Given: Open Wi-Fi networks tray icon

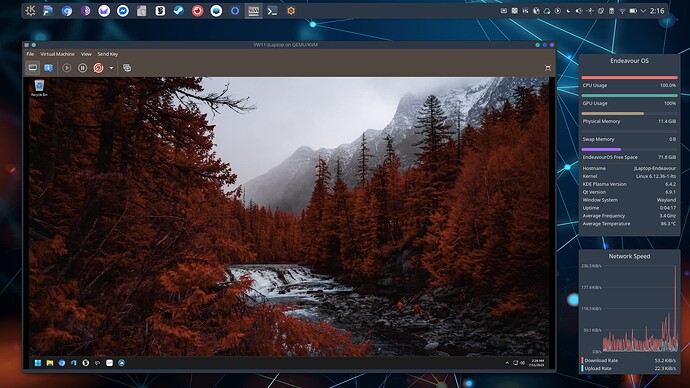Looking at the screenshot, I should (x=622, y=11).
